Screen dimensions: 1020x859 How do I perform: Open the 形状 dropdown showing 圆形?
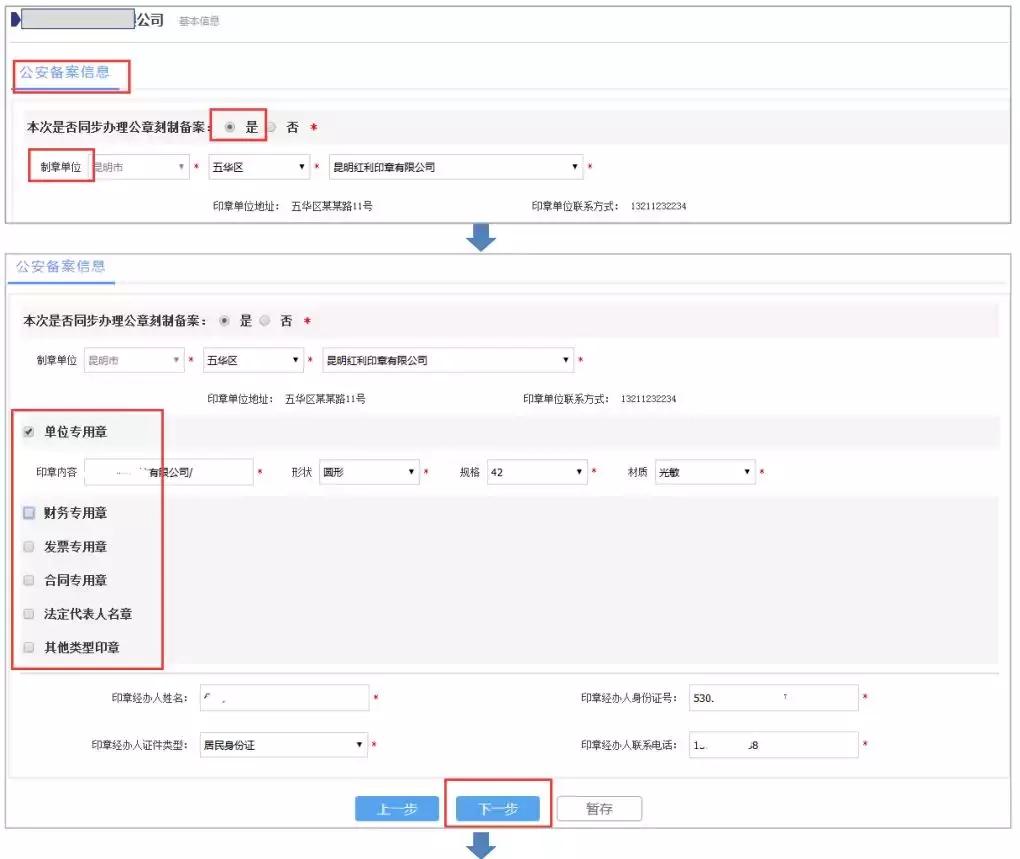tap(369, 472)
